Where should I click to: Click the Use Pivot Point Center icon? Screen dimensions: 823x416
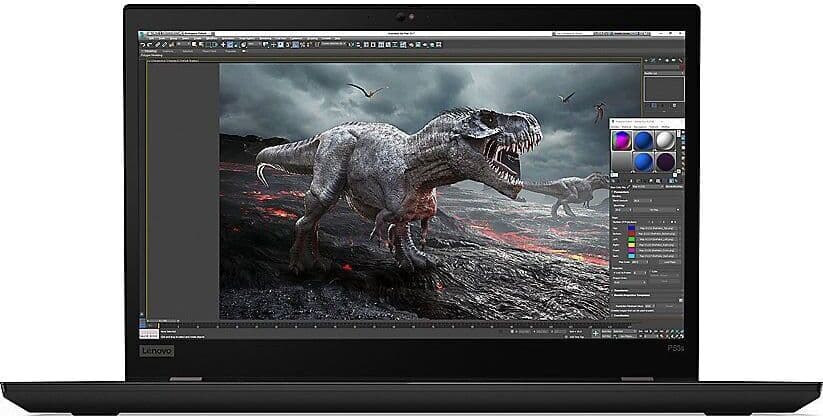(266, 45)
